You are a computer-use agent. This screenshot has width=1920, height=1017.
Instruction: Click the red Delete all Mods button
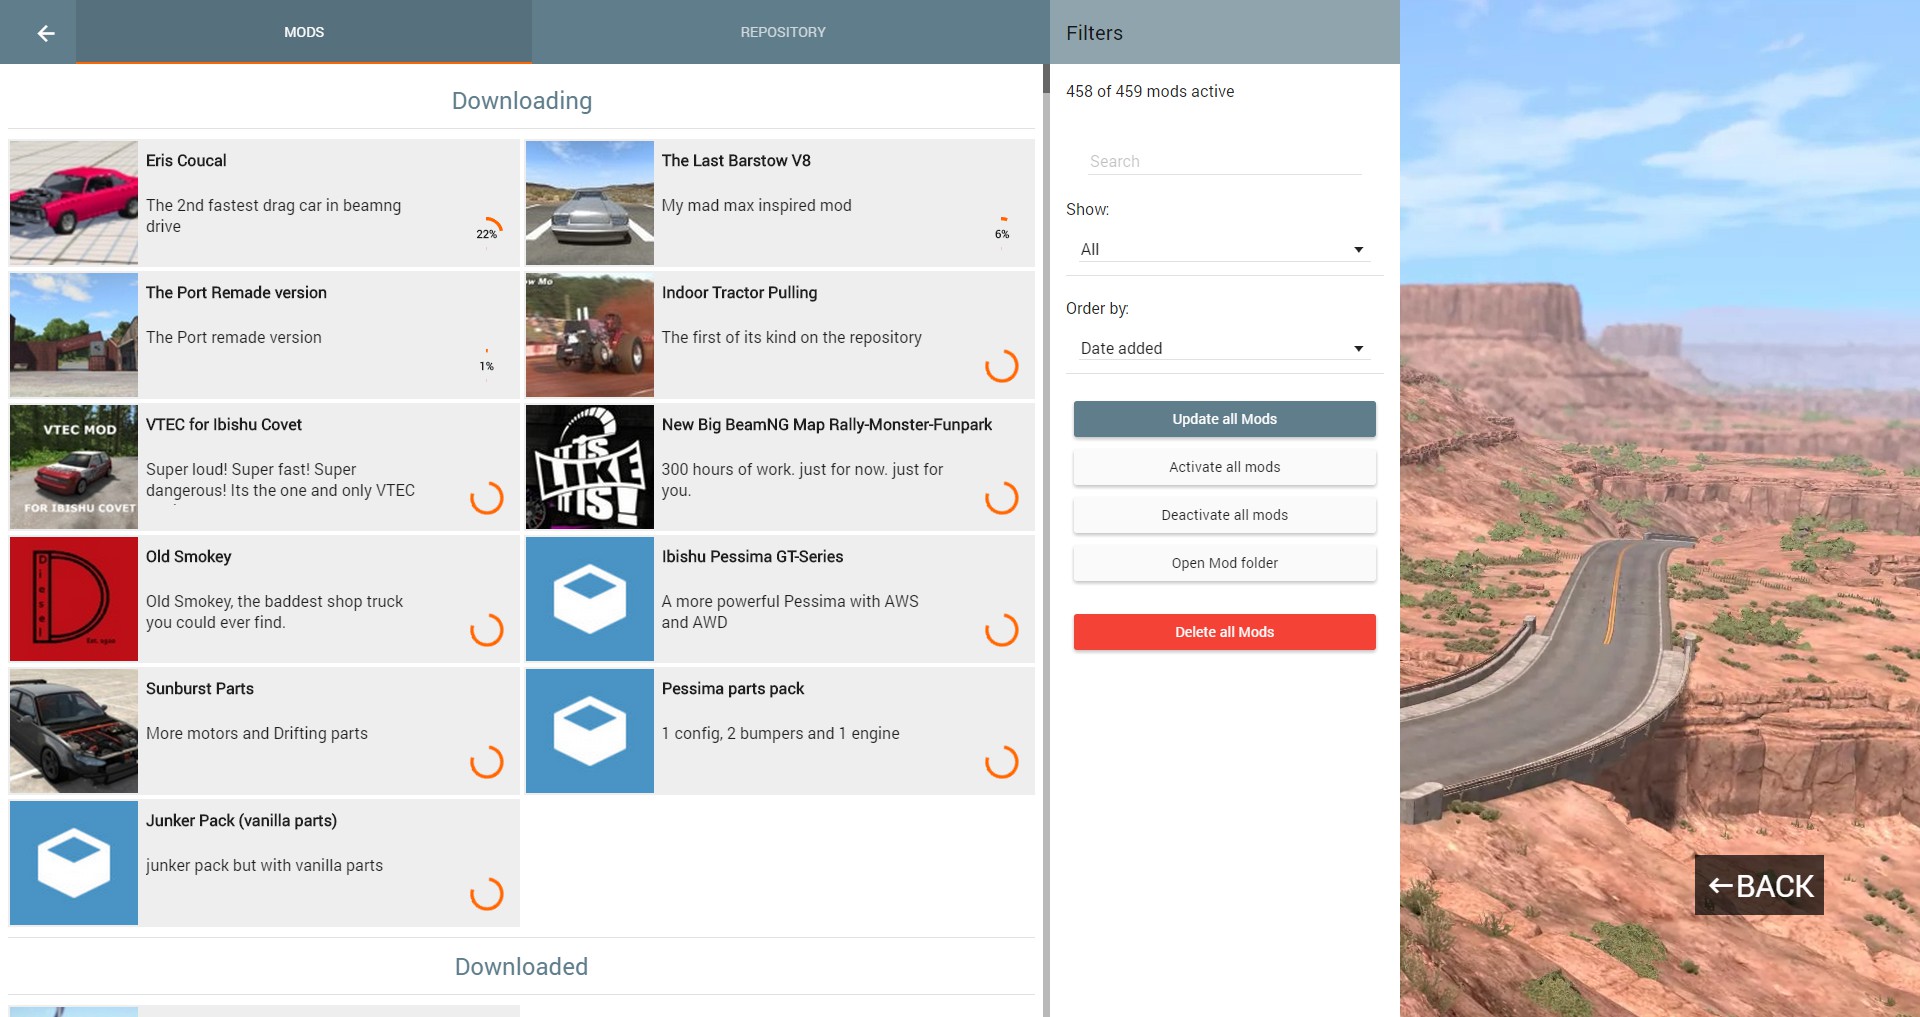1224,632
